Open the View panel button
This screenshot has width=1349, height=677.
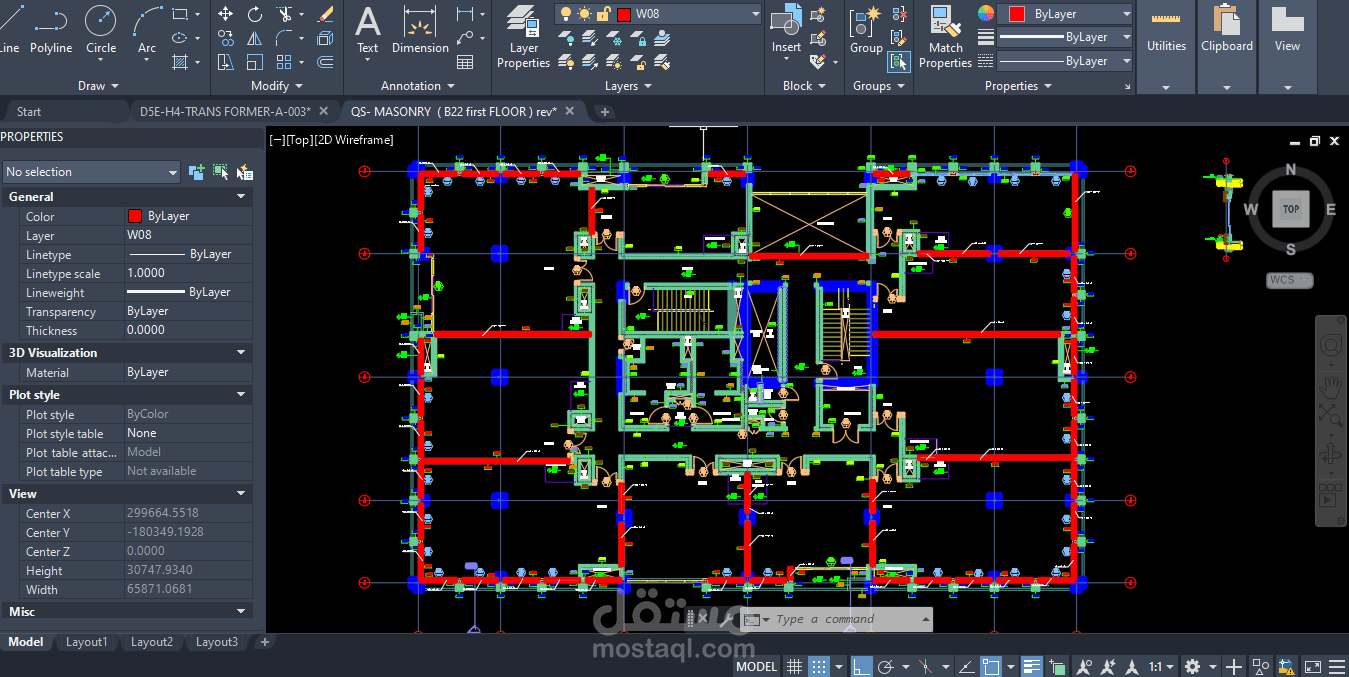pos(1287,47)
